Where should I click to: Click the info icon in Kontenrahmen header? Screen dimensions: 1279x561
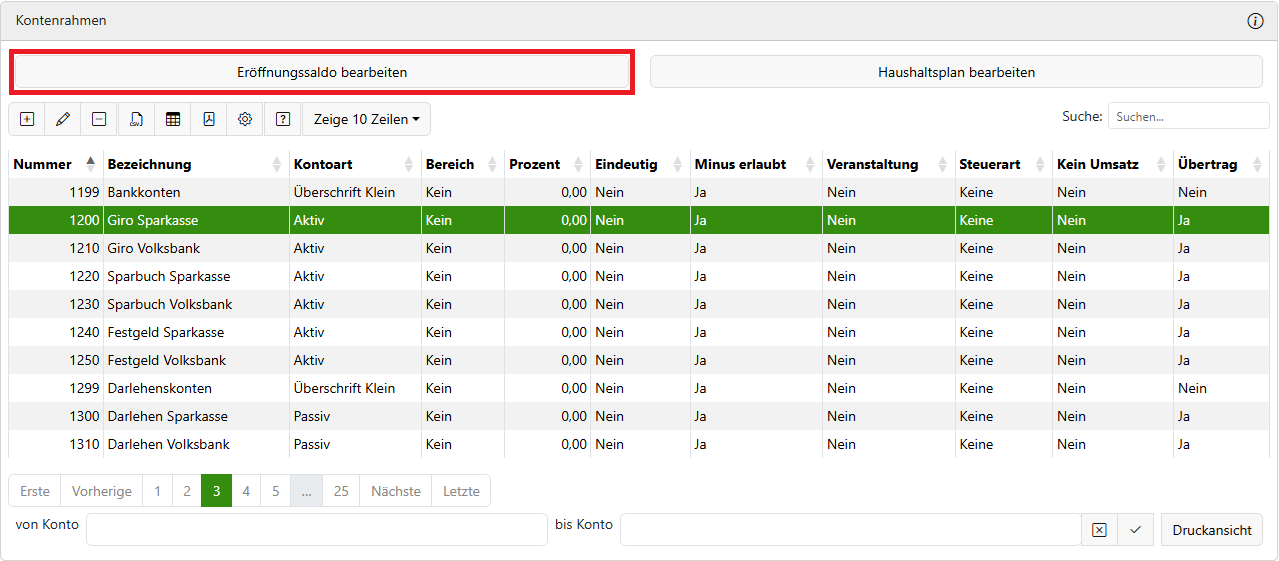click(1255, 21)
